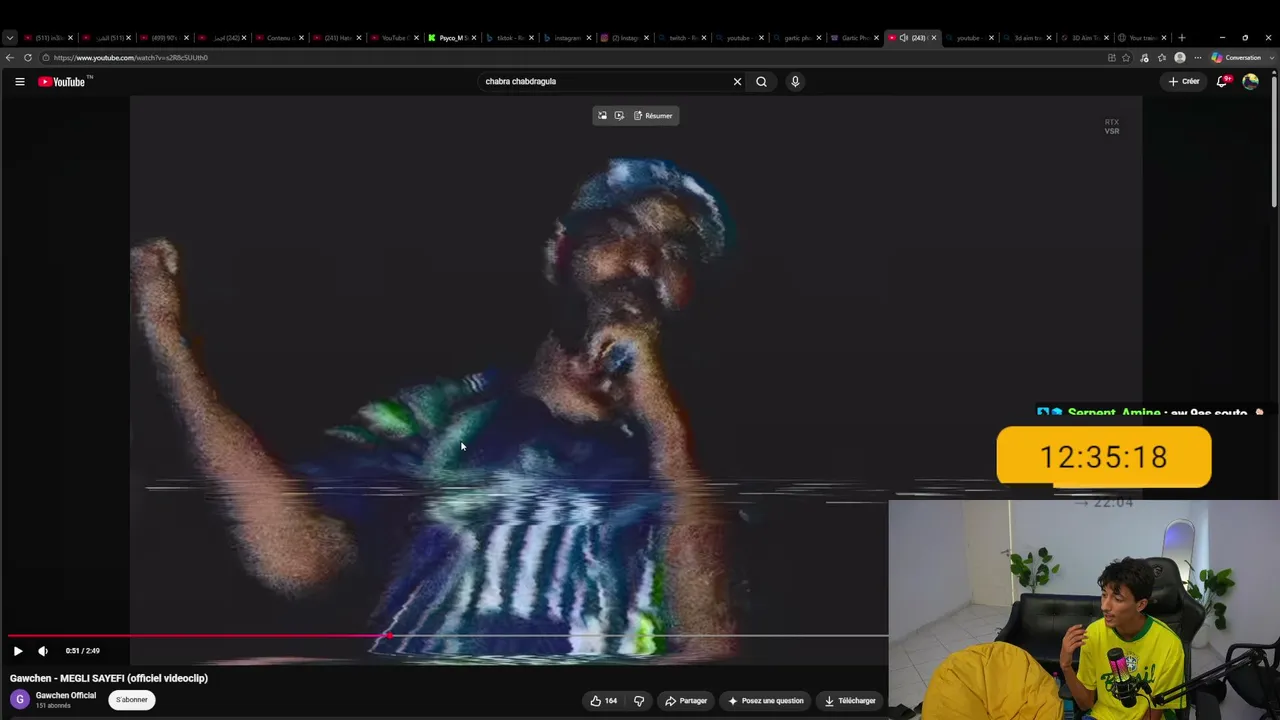Download the video with Télécharger
The width and height of the screenshot is (1280, 720).
coord(850,701)
